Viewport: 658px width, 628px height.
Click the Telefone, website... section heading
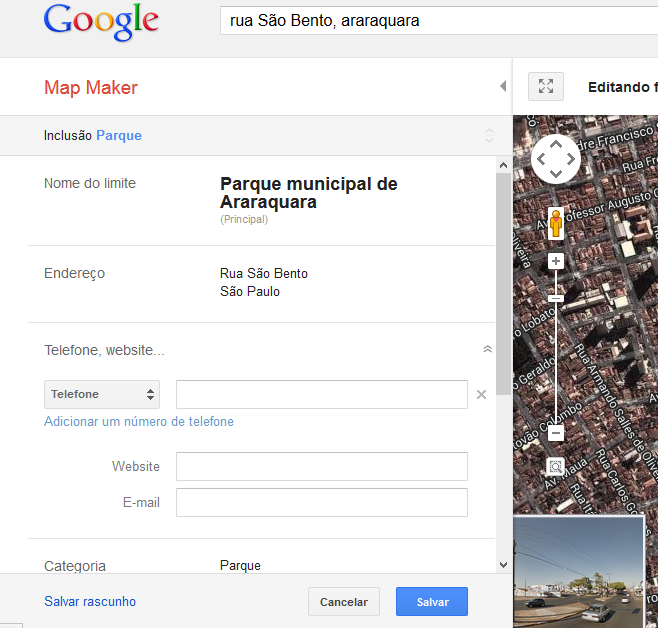(104, 350)
